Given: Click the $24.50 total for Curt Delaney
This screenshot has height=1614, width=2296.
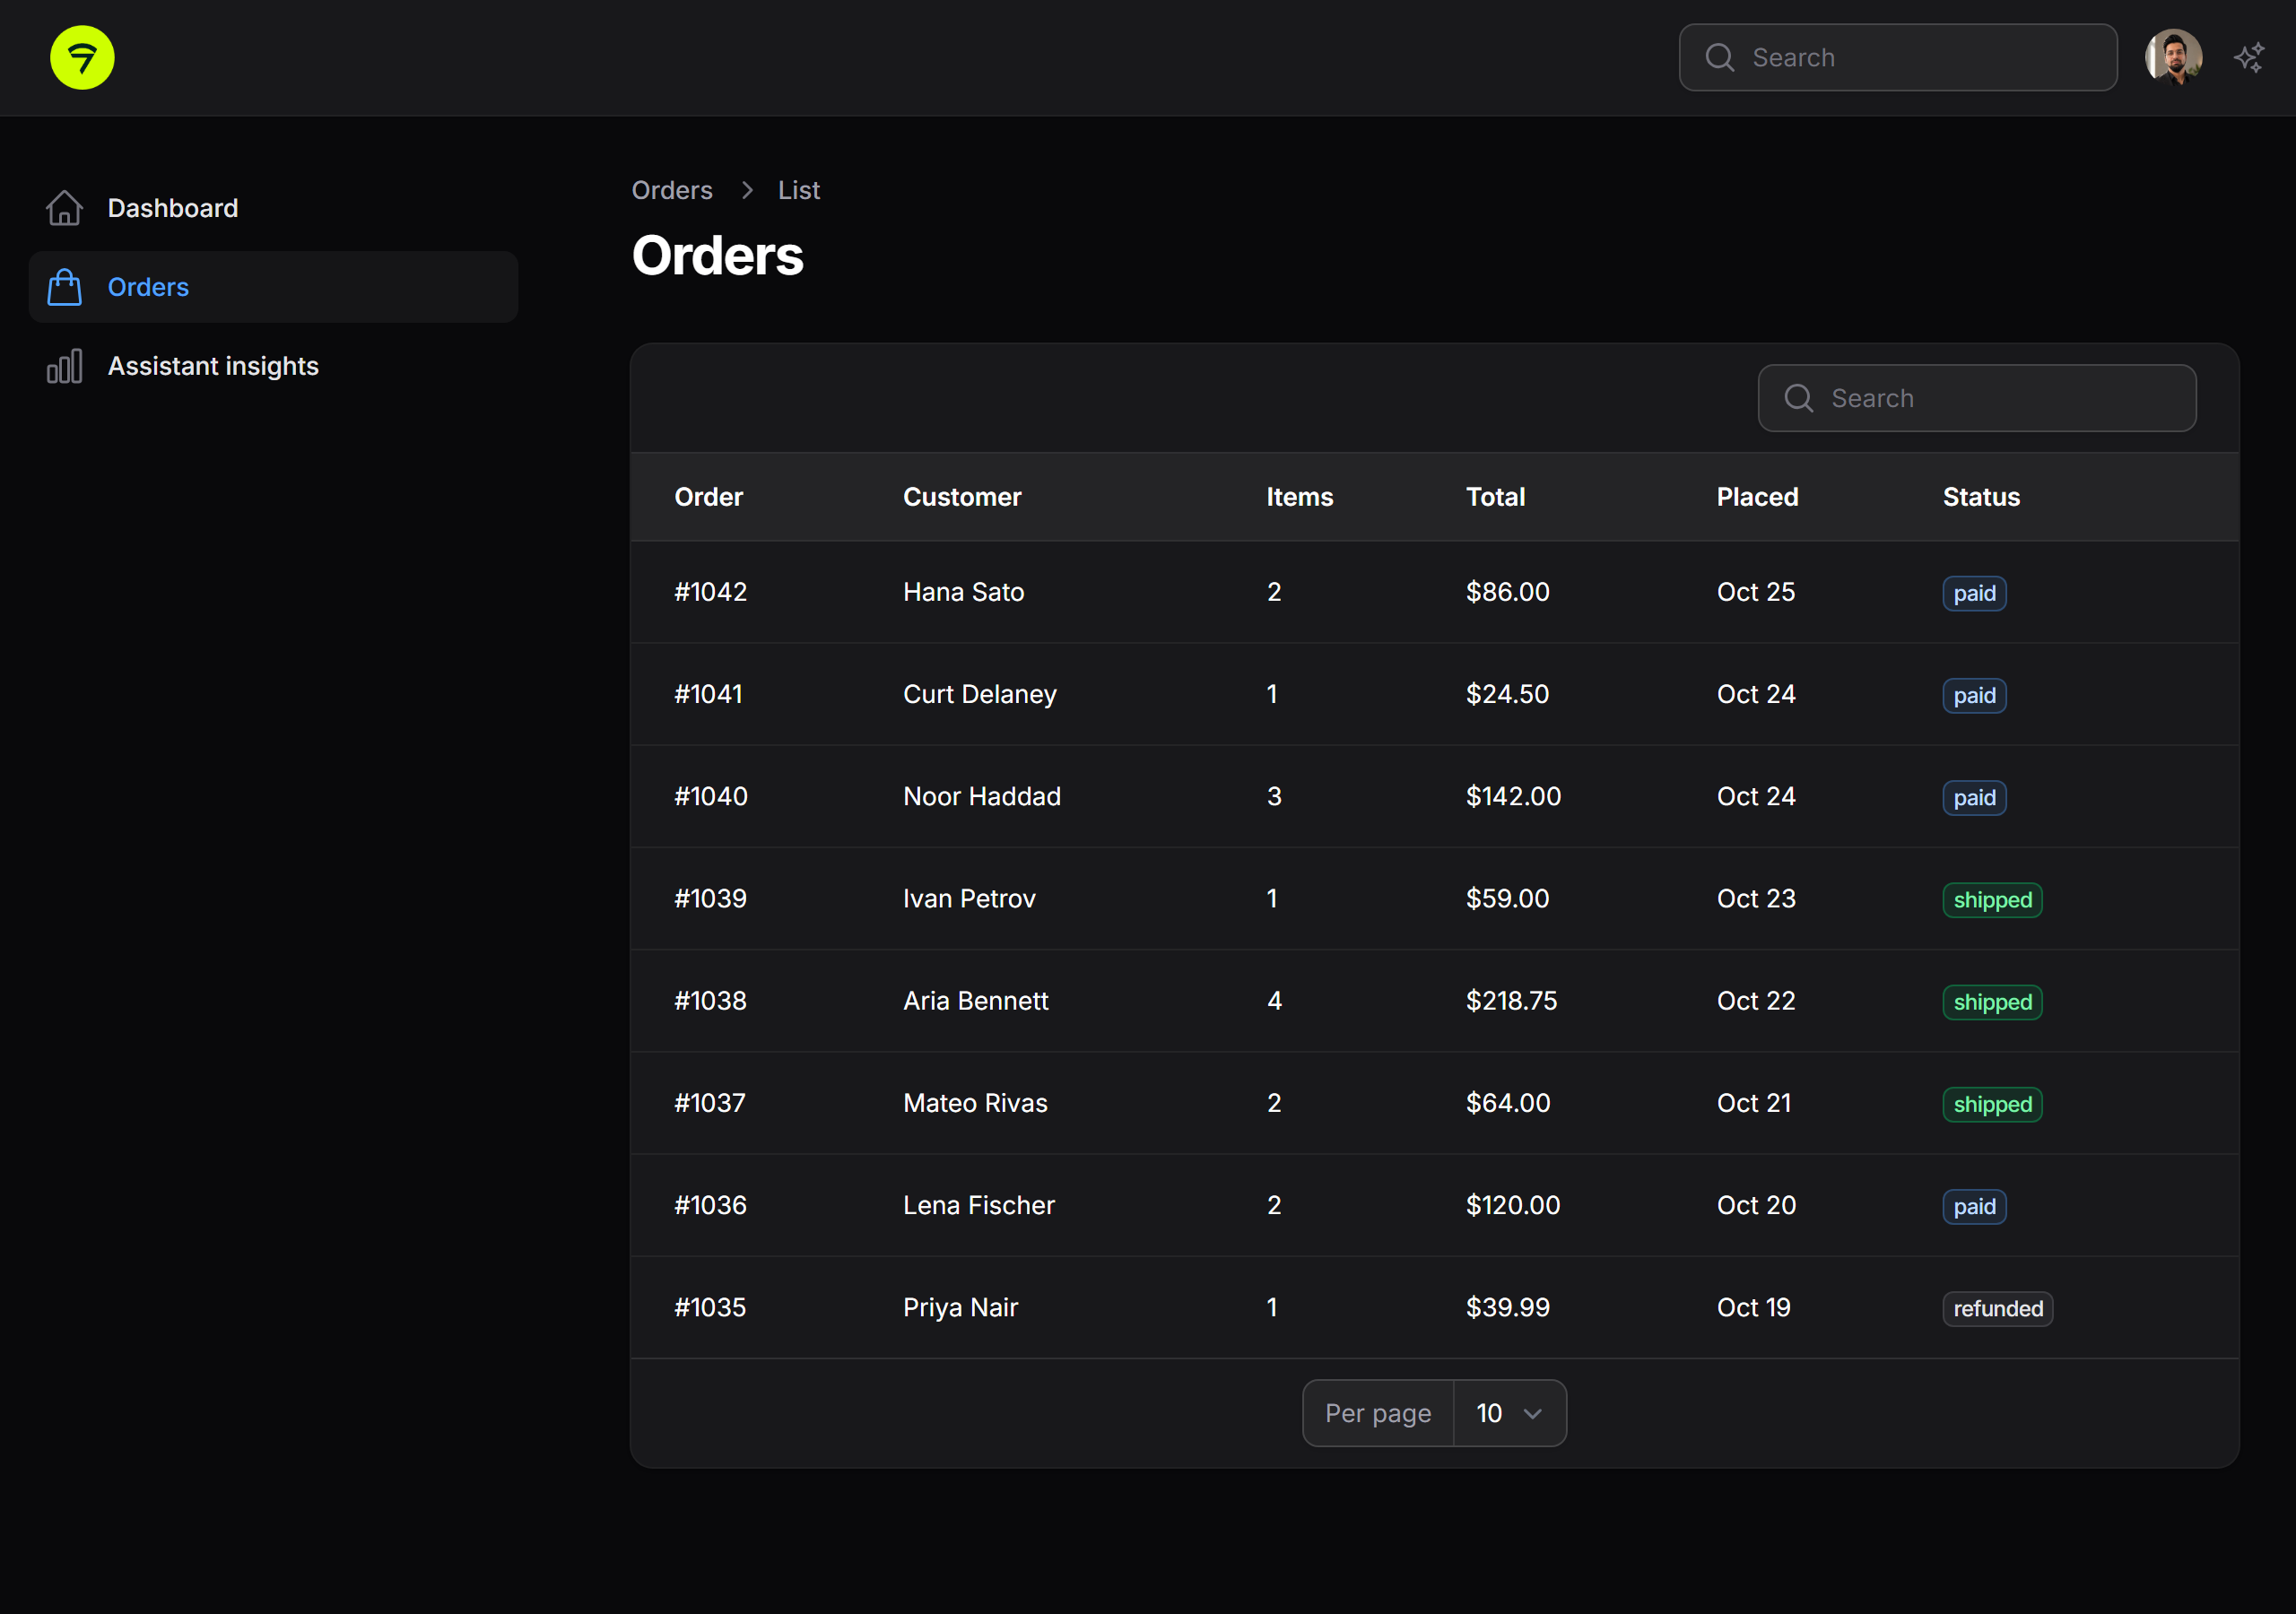Looking at the screenshot, I should click(x=1507, y=694).
